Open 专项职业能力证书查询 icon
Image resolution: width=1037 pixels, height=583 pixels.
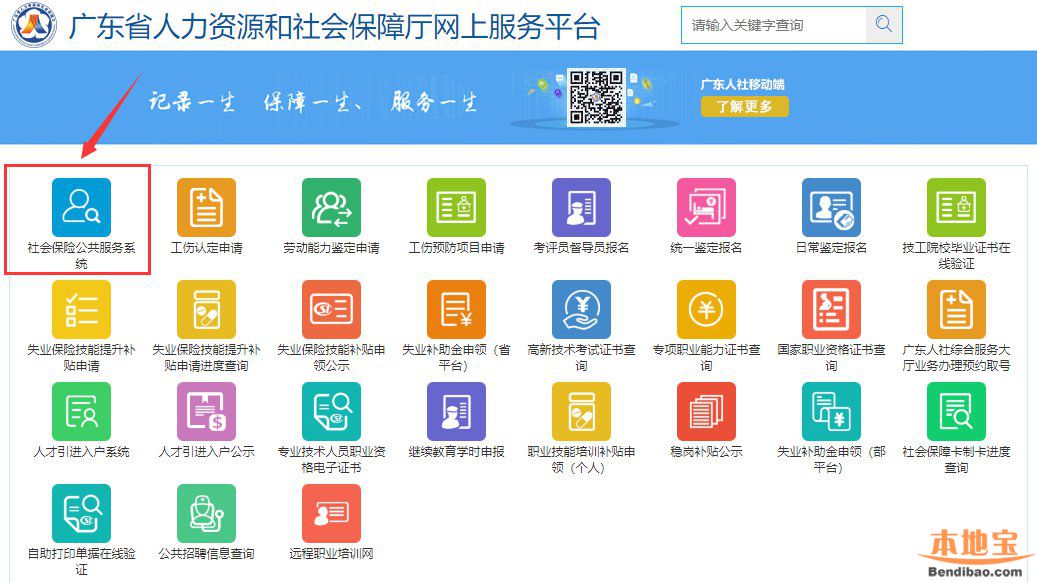tap(706, 310)
